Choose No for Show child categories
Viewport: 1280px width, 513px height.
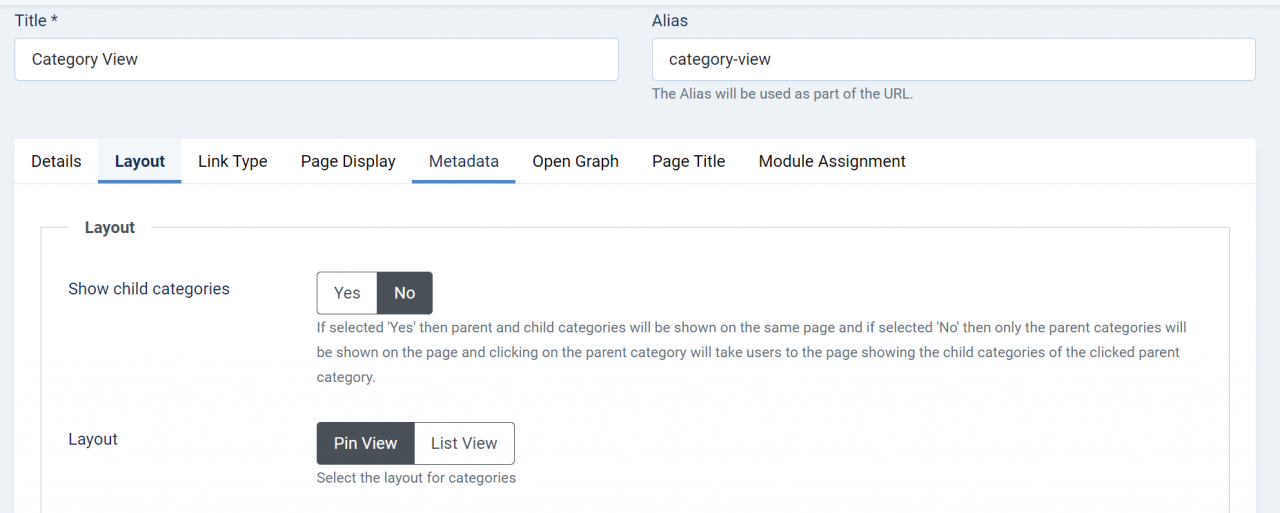404,293
